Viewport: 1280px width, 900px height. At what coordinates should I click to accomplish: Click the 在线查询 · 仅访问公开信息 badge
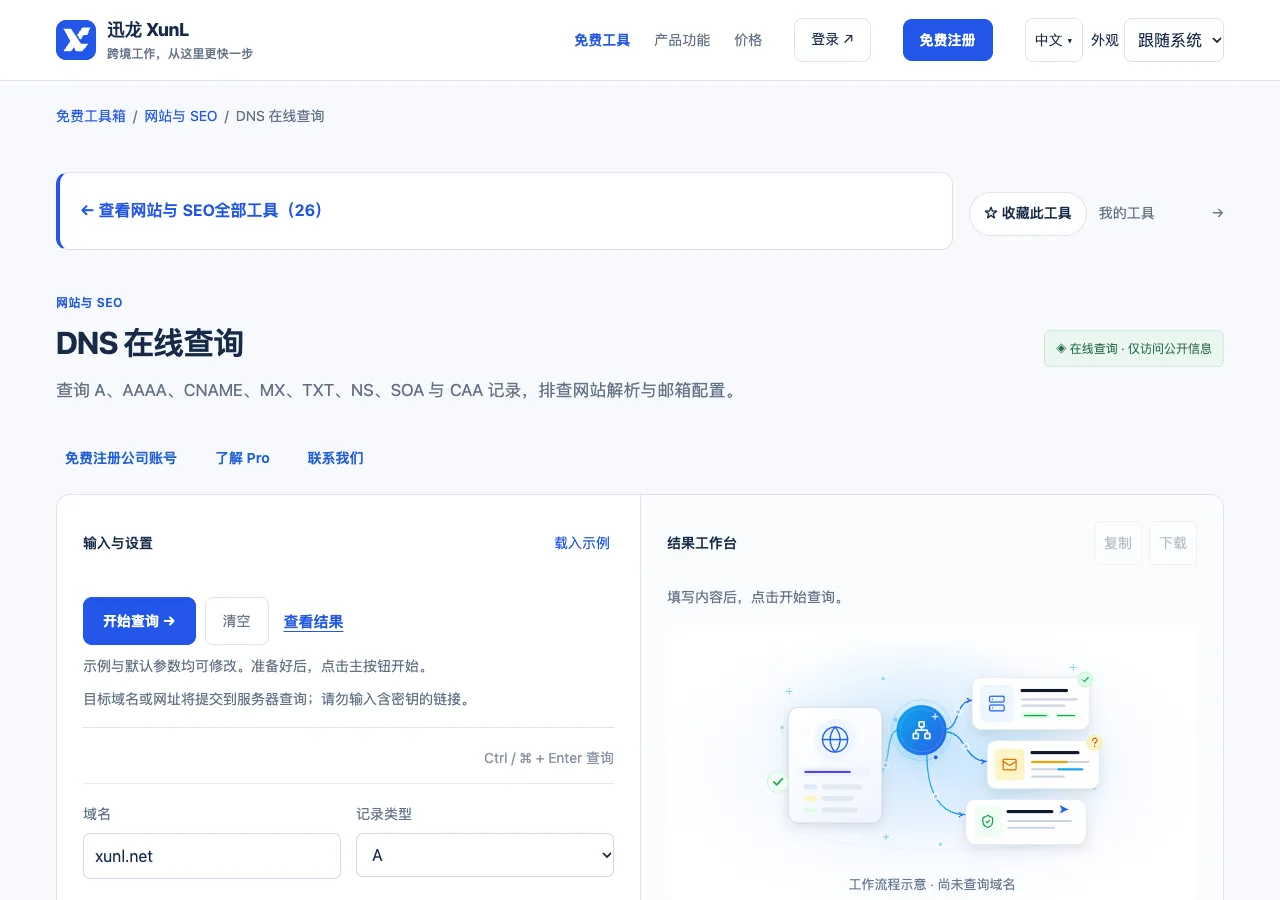(1134, 349)
